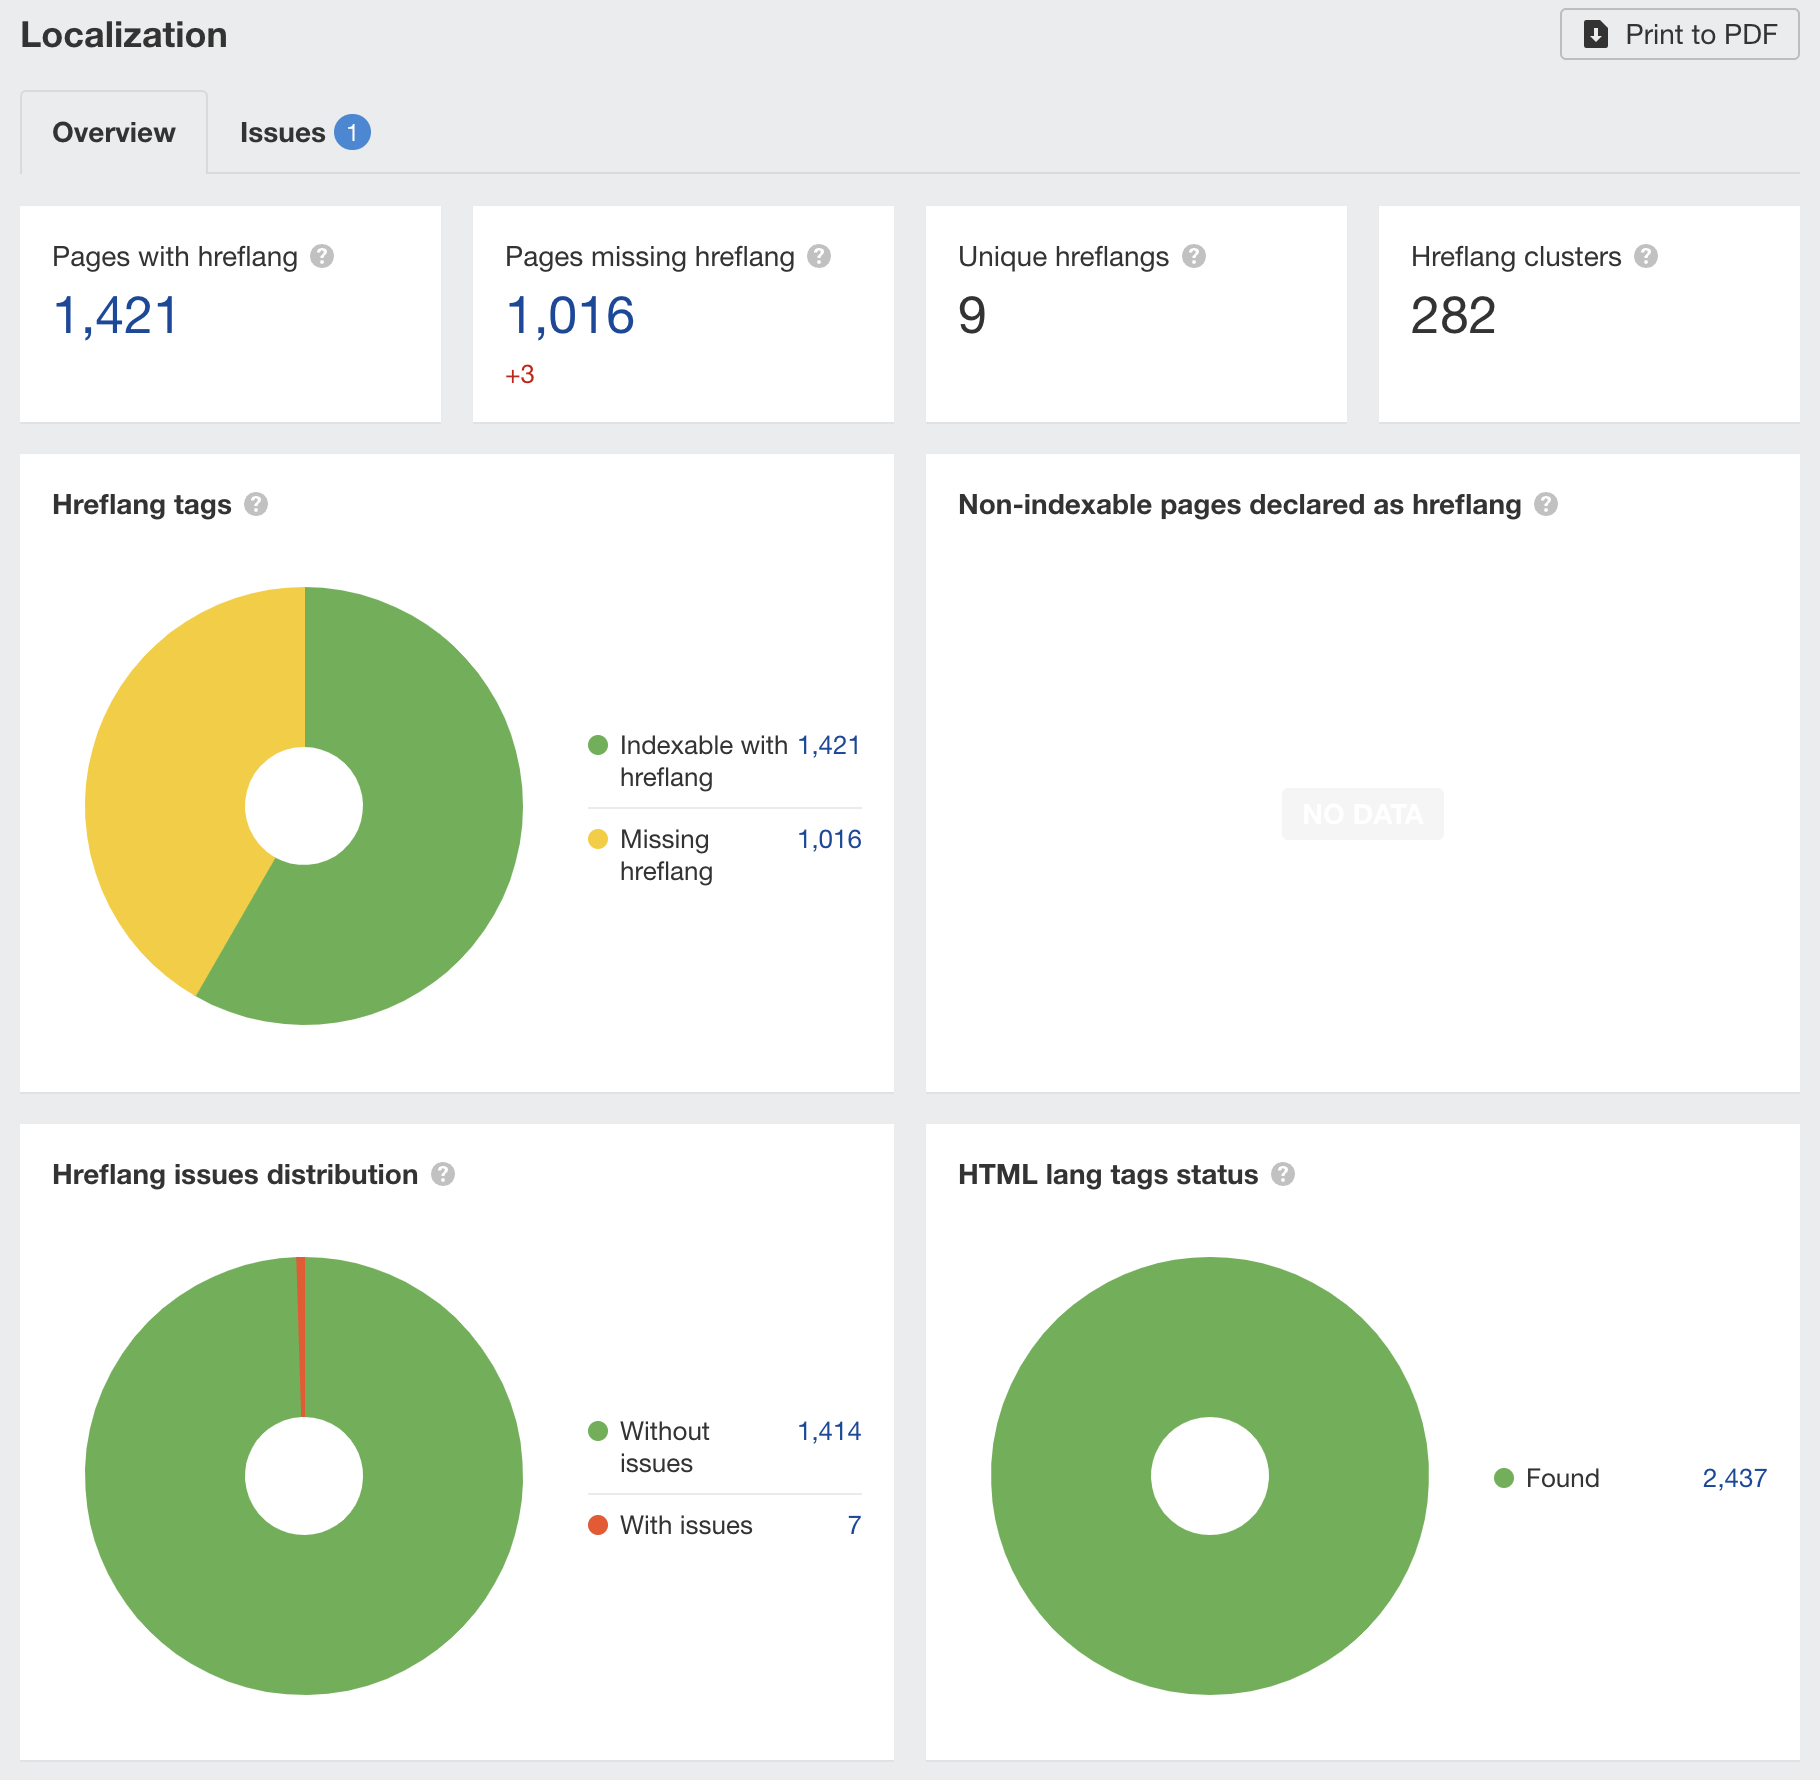Select the Overview tab
This screenshot has width=1820, height=1780.
point(114,133)
